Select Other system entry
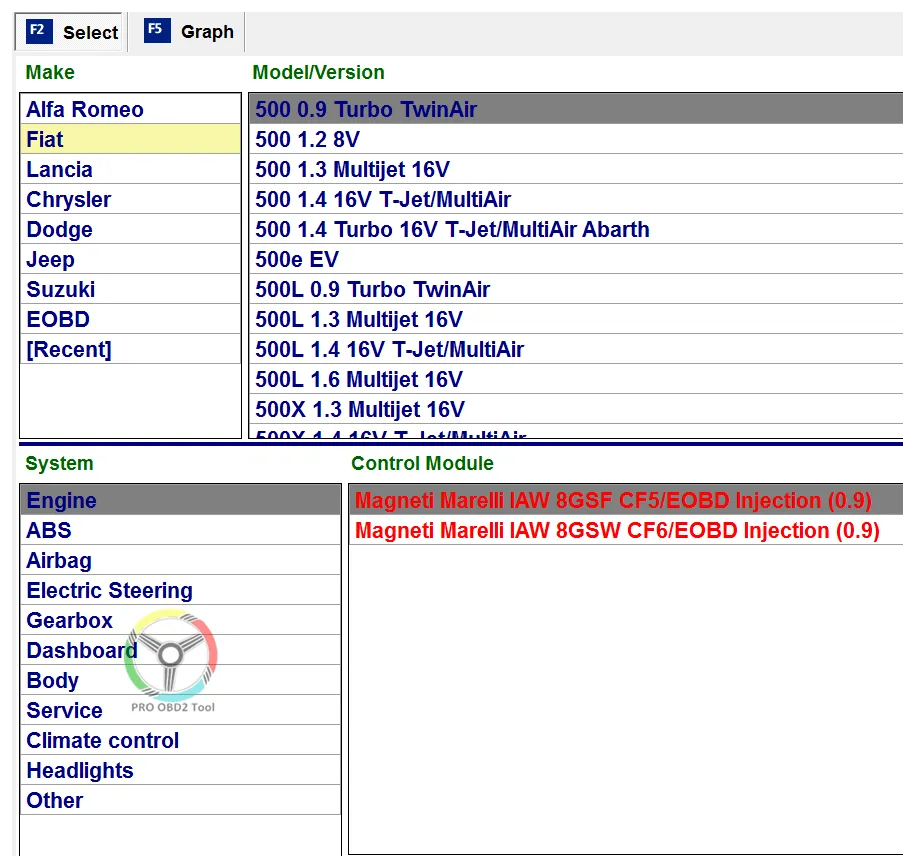The image size is (903, 856). click(x=180, y=800)
